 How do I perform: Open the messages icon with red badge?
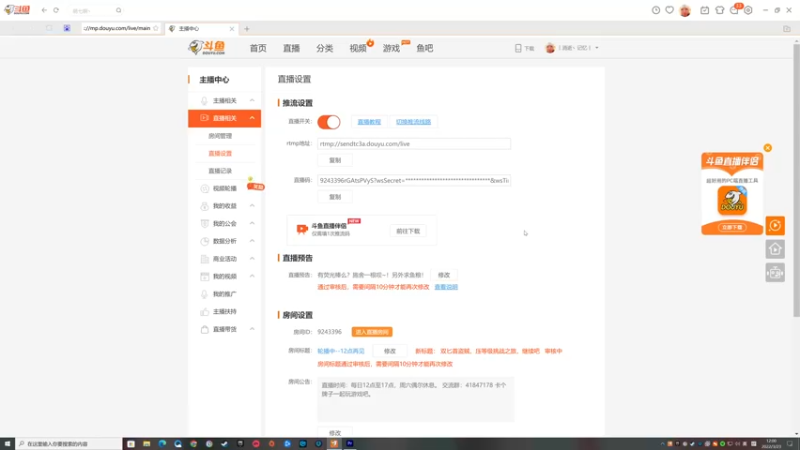(735, 10)
